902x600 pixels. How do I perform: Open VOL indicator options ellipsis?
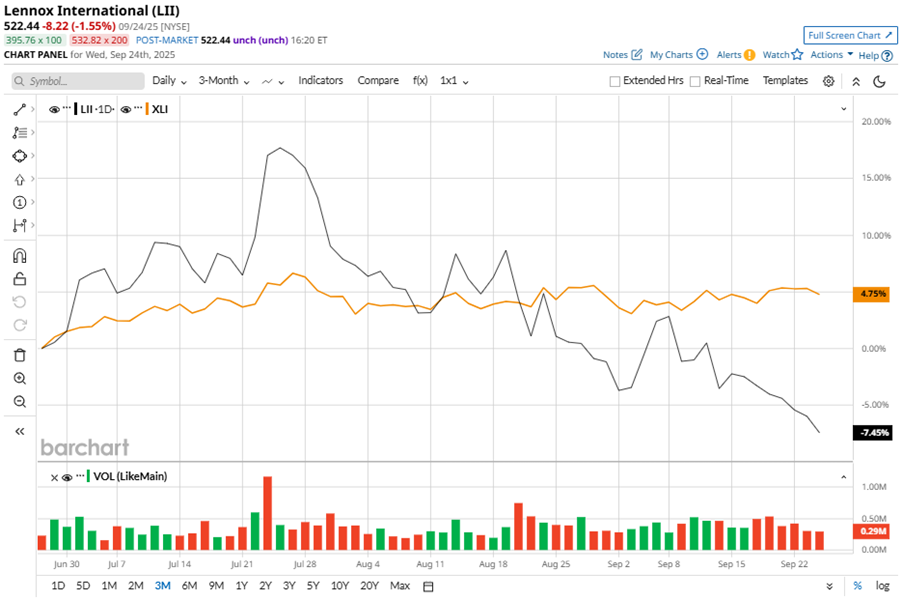(80, 476)
